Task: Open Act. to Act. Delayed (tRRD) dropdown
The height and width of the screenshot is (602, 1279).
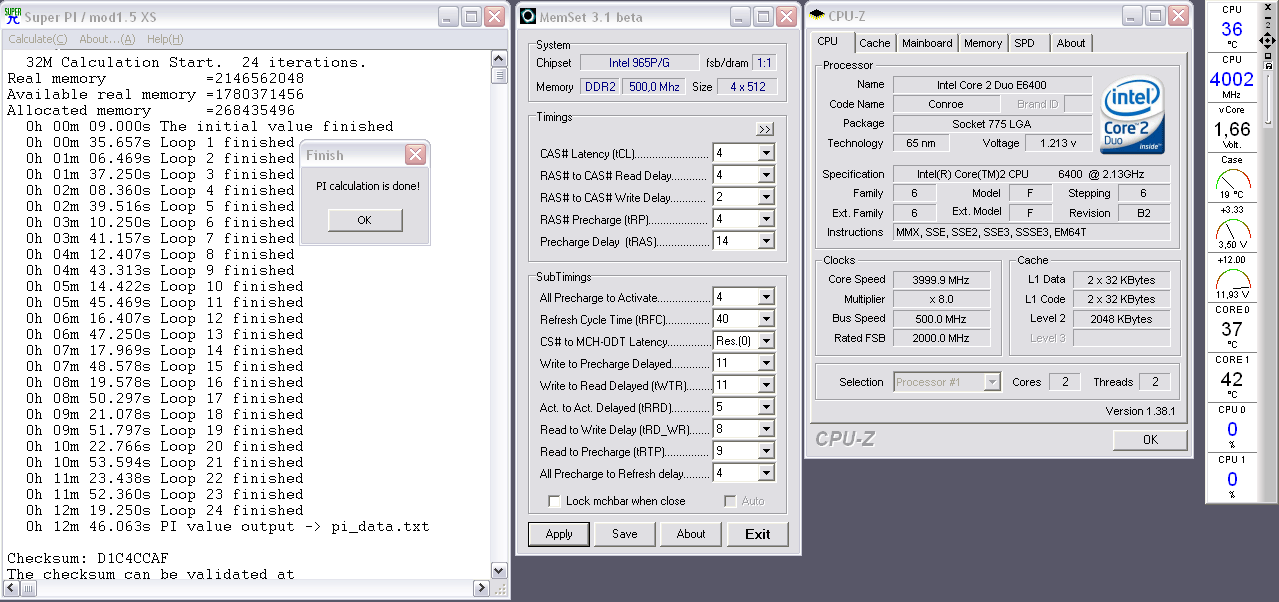Action: tap(766, 407)
